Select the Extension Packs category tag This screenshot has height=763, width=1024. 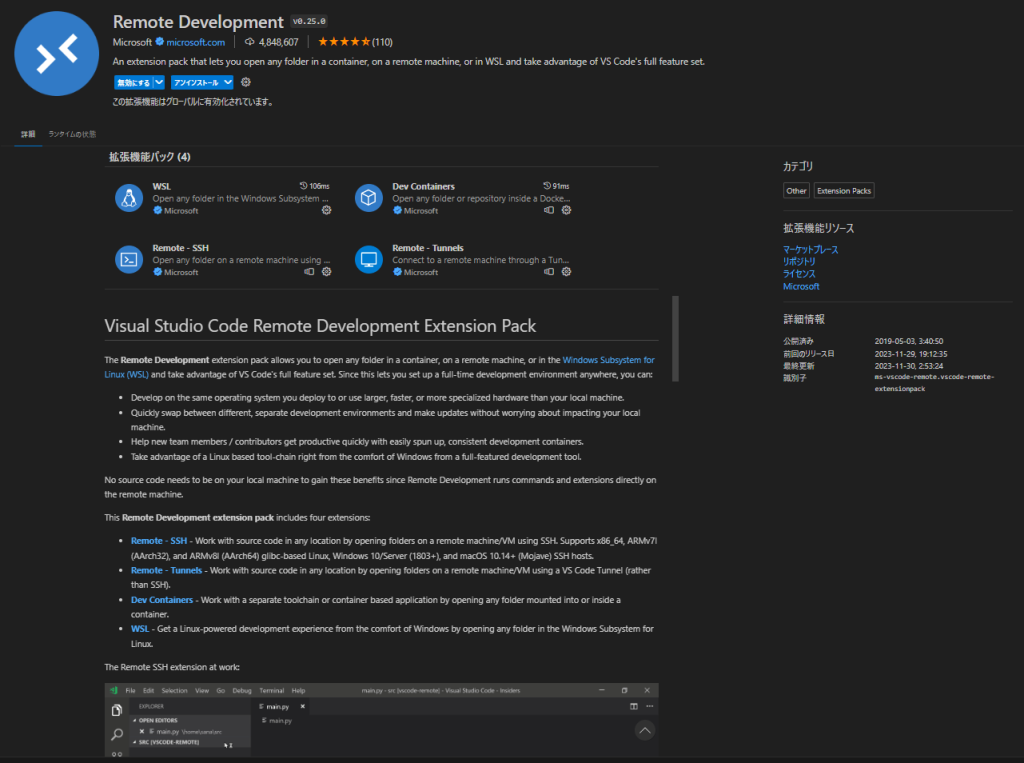(844, 191)
